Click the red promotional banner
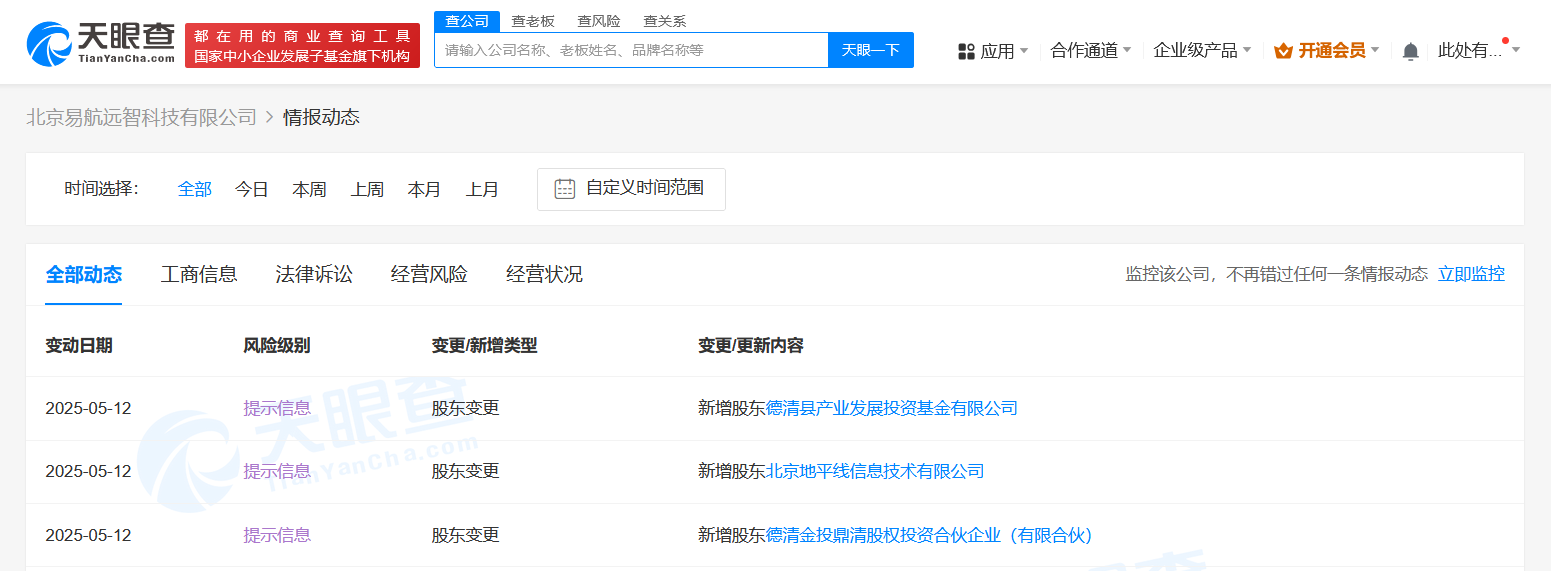Screen dimensions: 1551x571 point(302,45)
